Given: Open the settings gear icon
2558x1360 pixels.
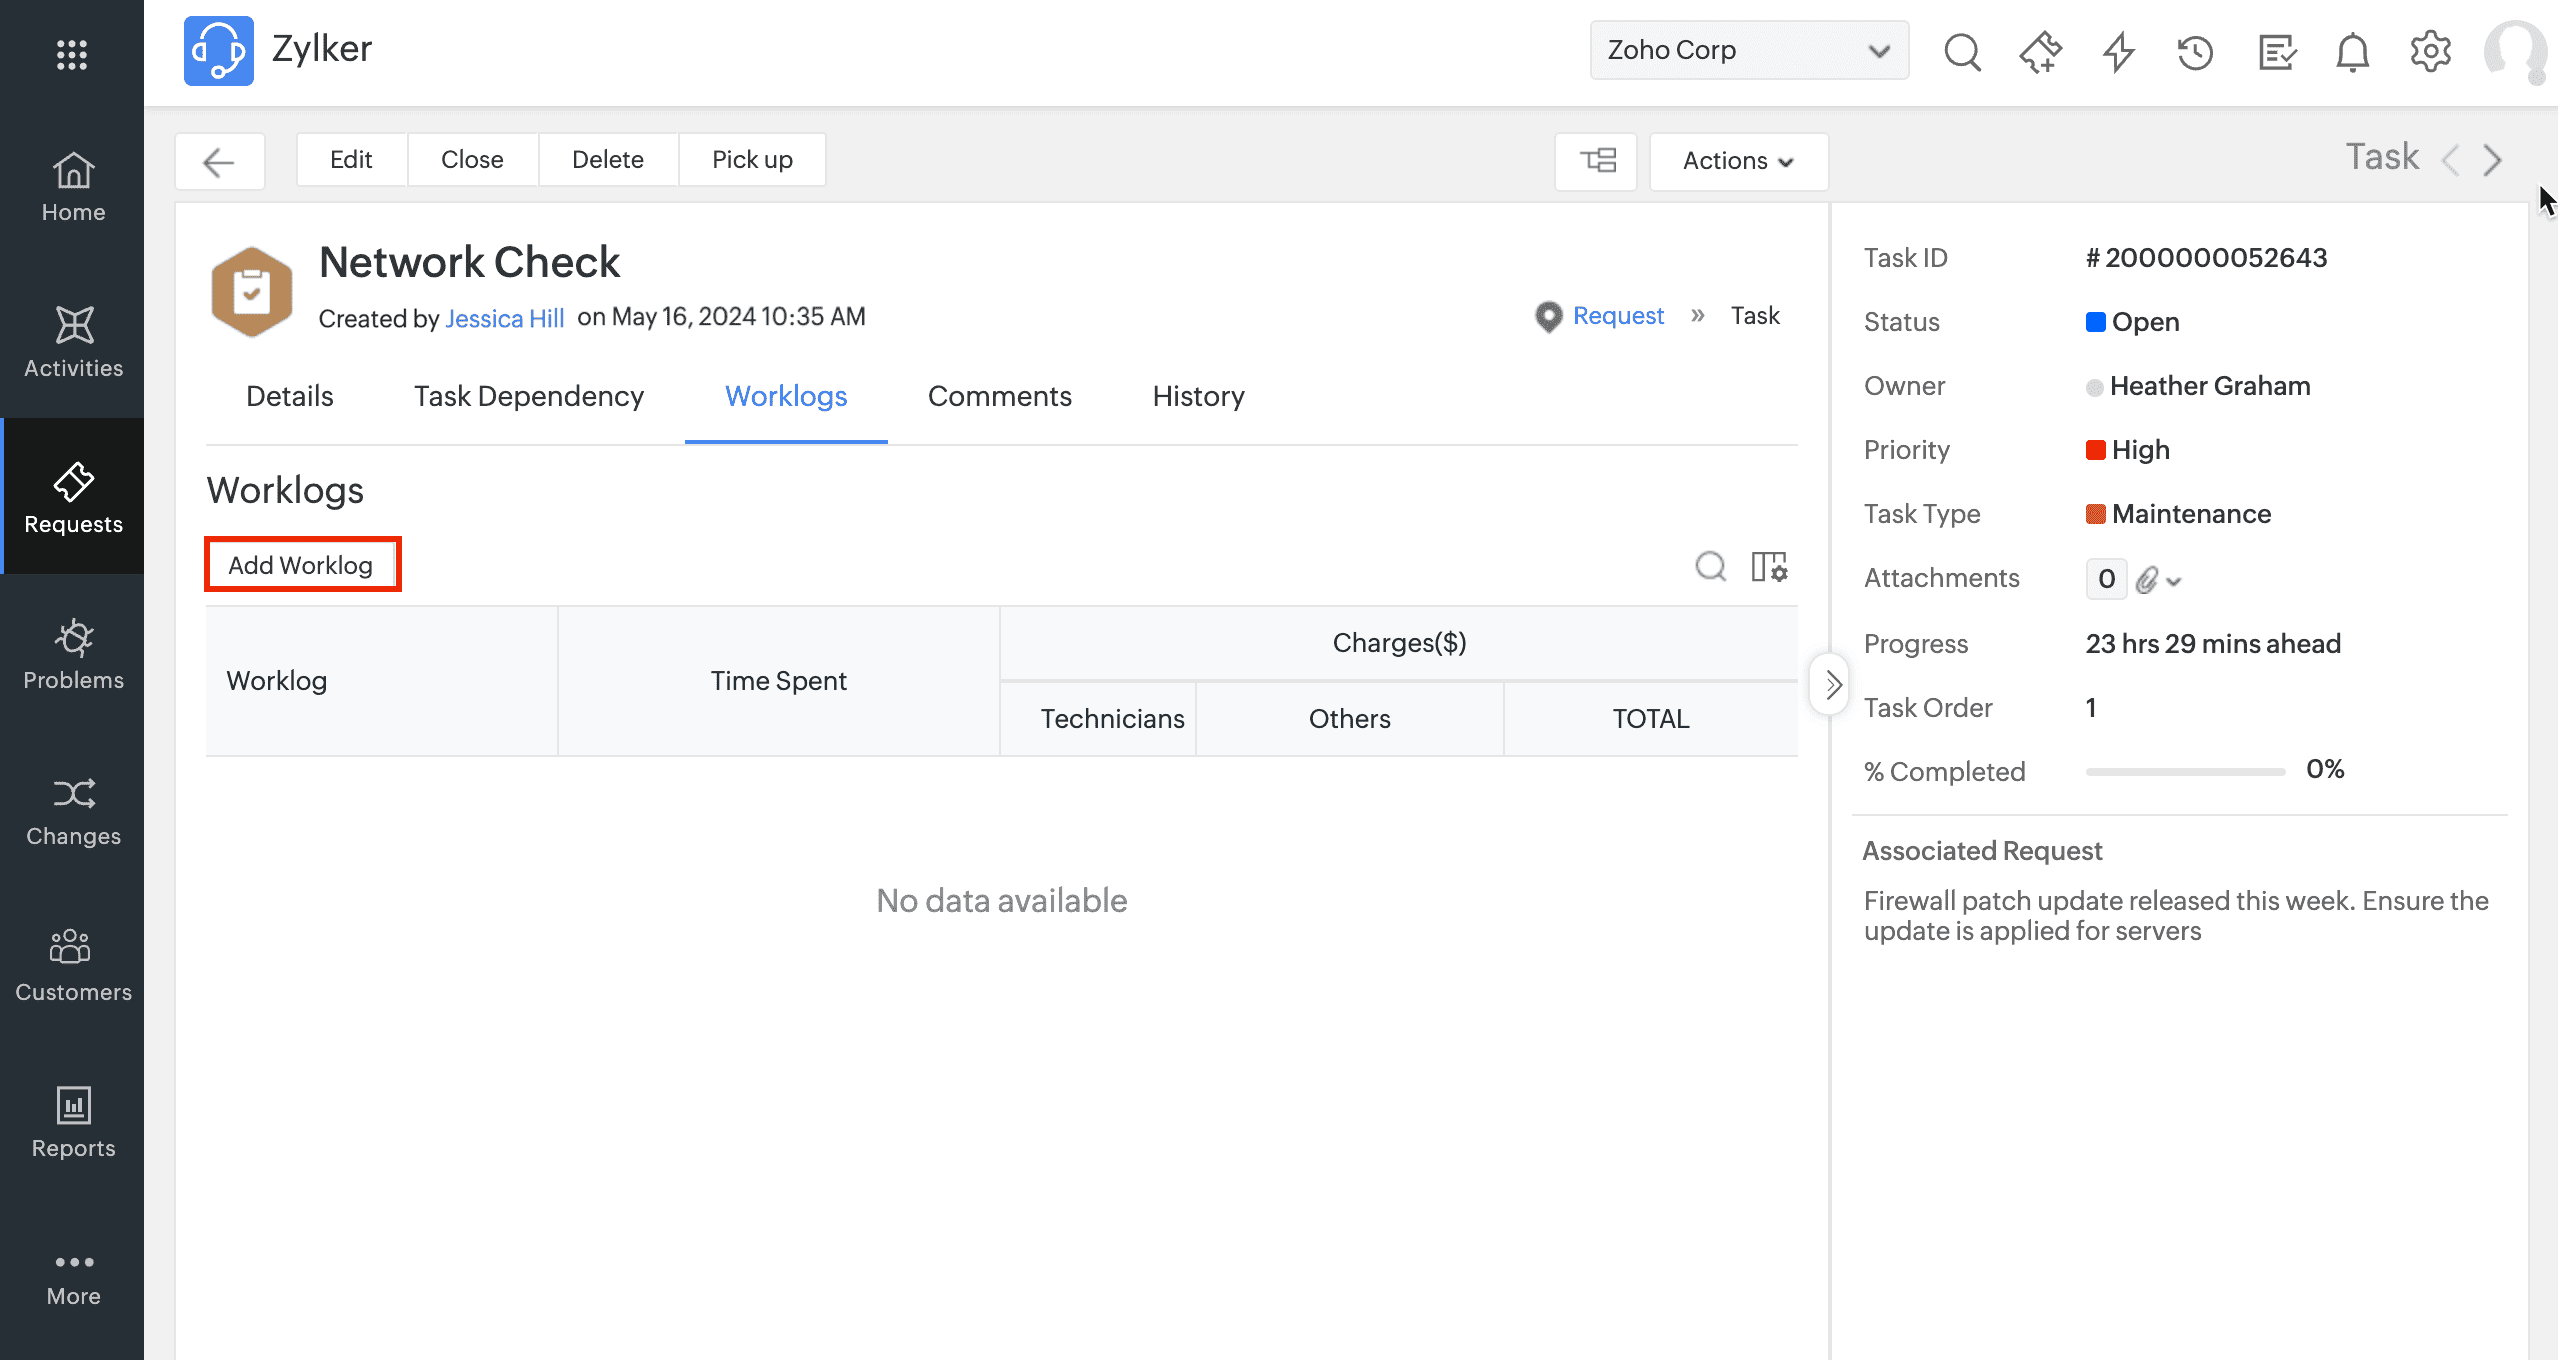Looking at the screenshot, I should click(x=2430, y=52).
